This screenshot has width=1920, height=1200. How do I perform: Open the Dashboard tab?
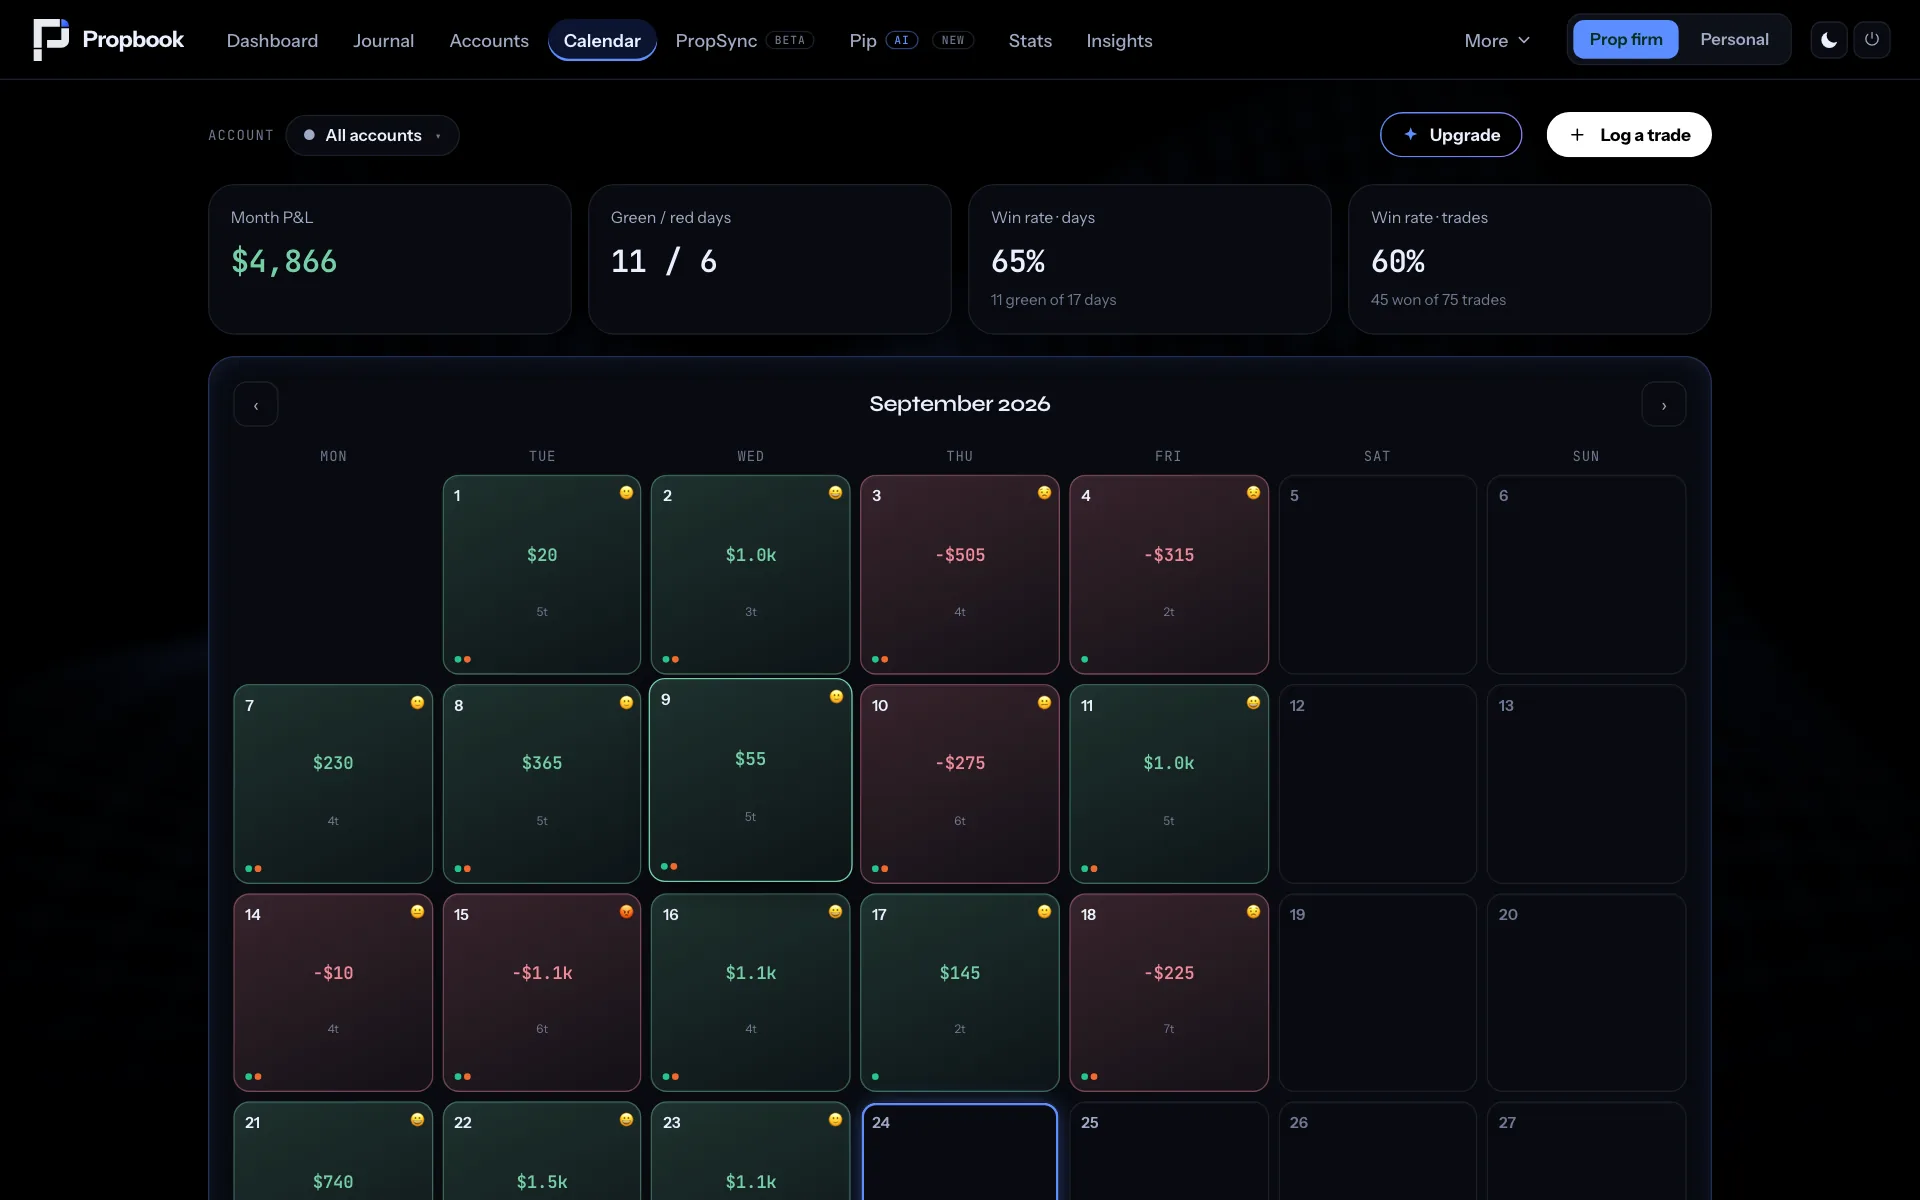pos(272,41)
